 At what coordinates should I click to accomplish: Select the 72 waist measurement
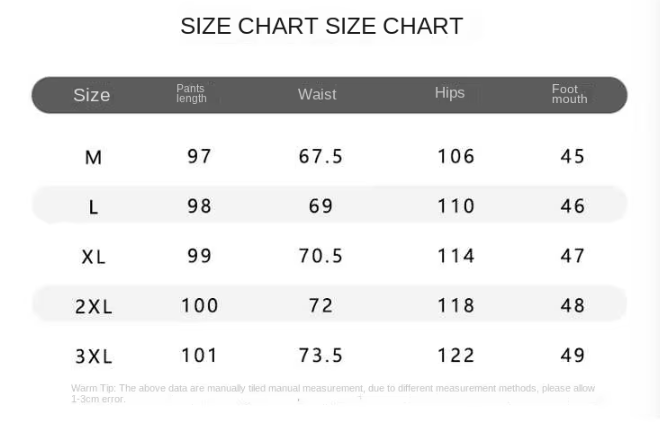(321, 306)
